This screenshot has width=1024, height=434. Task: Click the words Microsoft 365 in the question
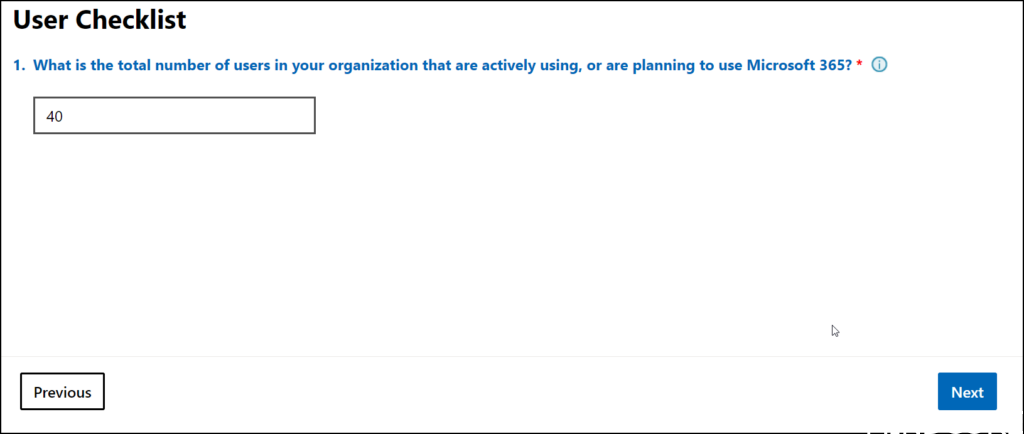798,66
